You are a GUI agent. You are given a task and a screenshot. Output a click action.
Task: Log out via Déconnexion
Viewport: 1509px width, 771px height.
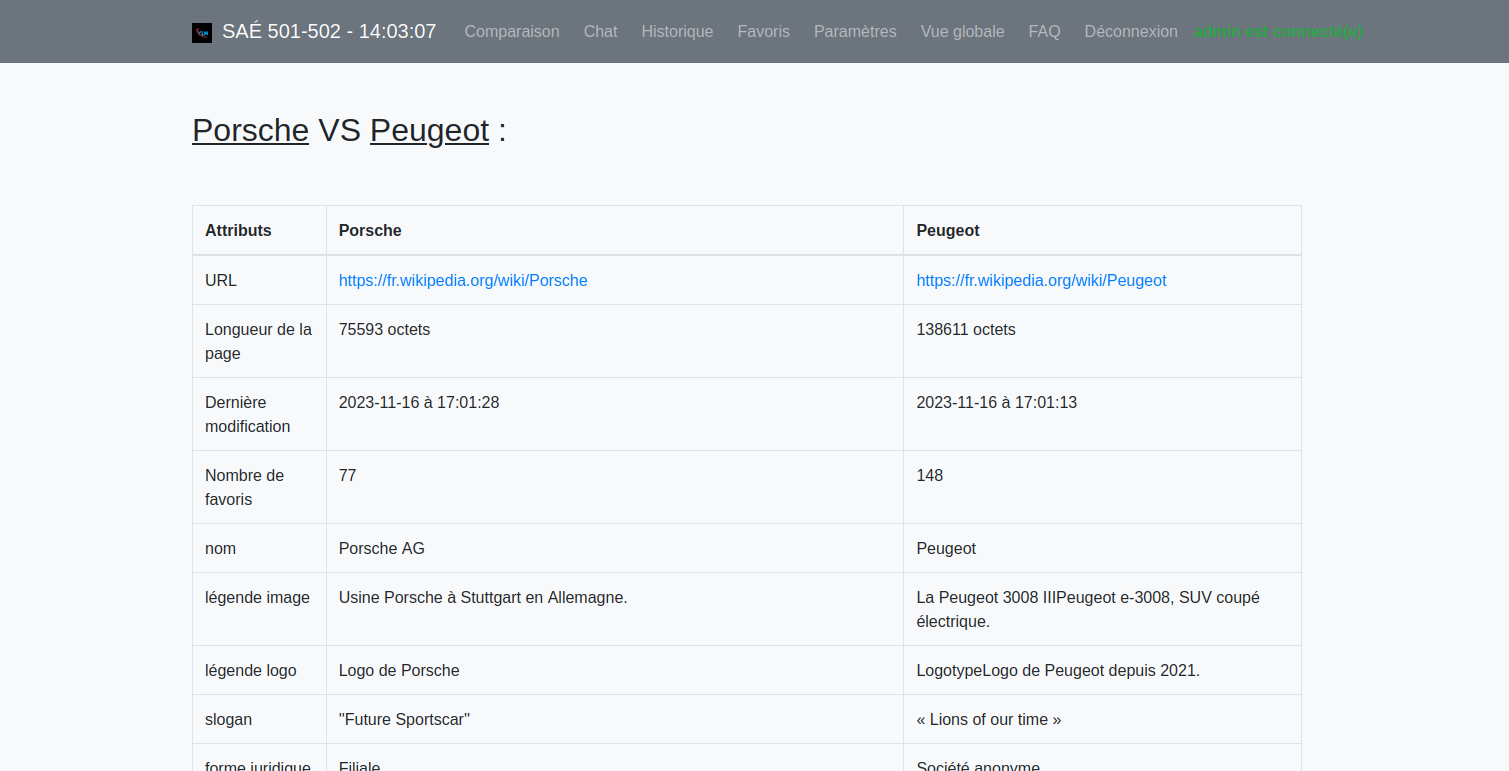point(1130,31)
